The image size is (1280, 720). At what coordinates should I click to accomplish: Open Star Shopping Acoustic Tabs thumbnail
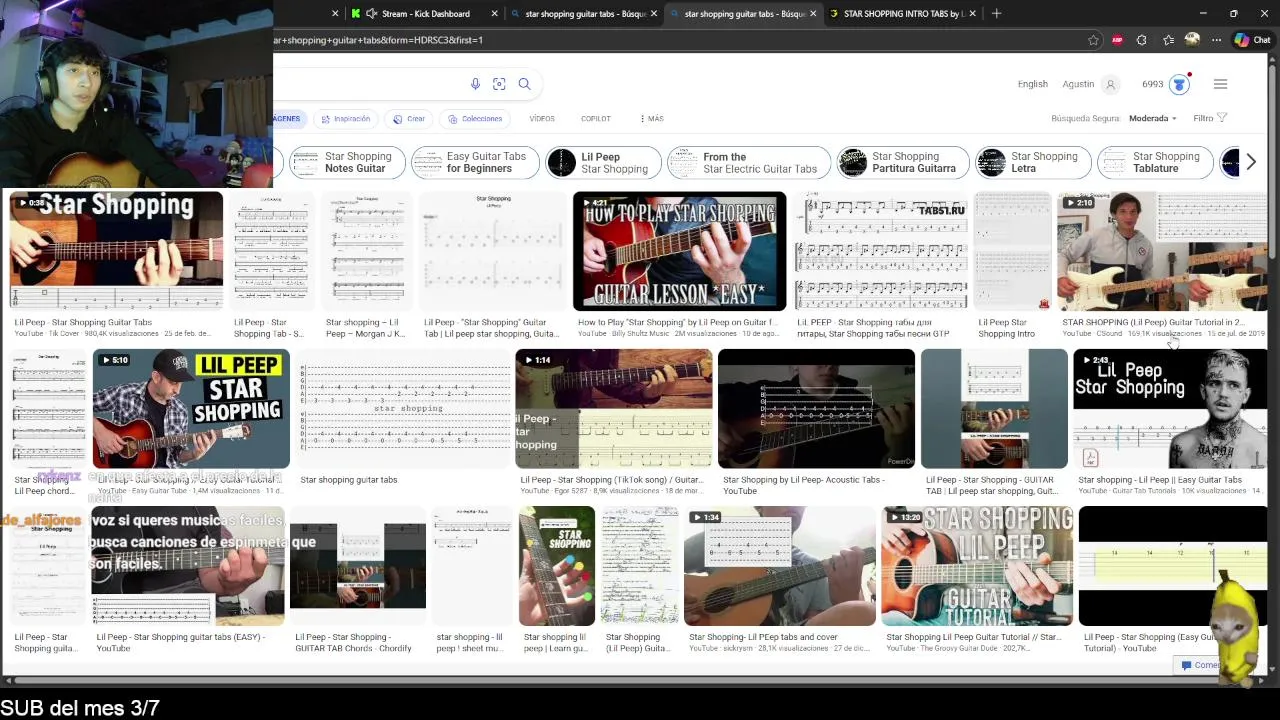816,409
